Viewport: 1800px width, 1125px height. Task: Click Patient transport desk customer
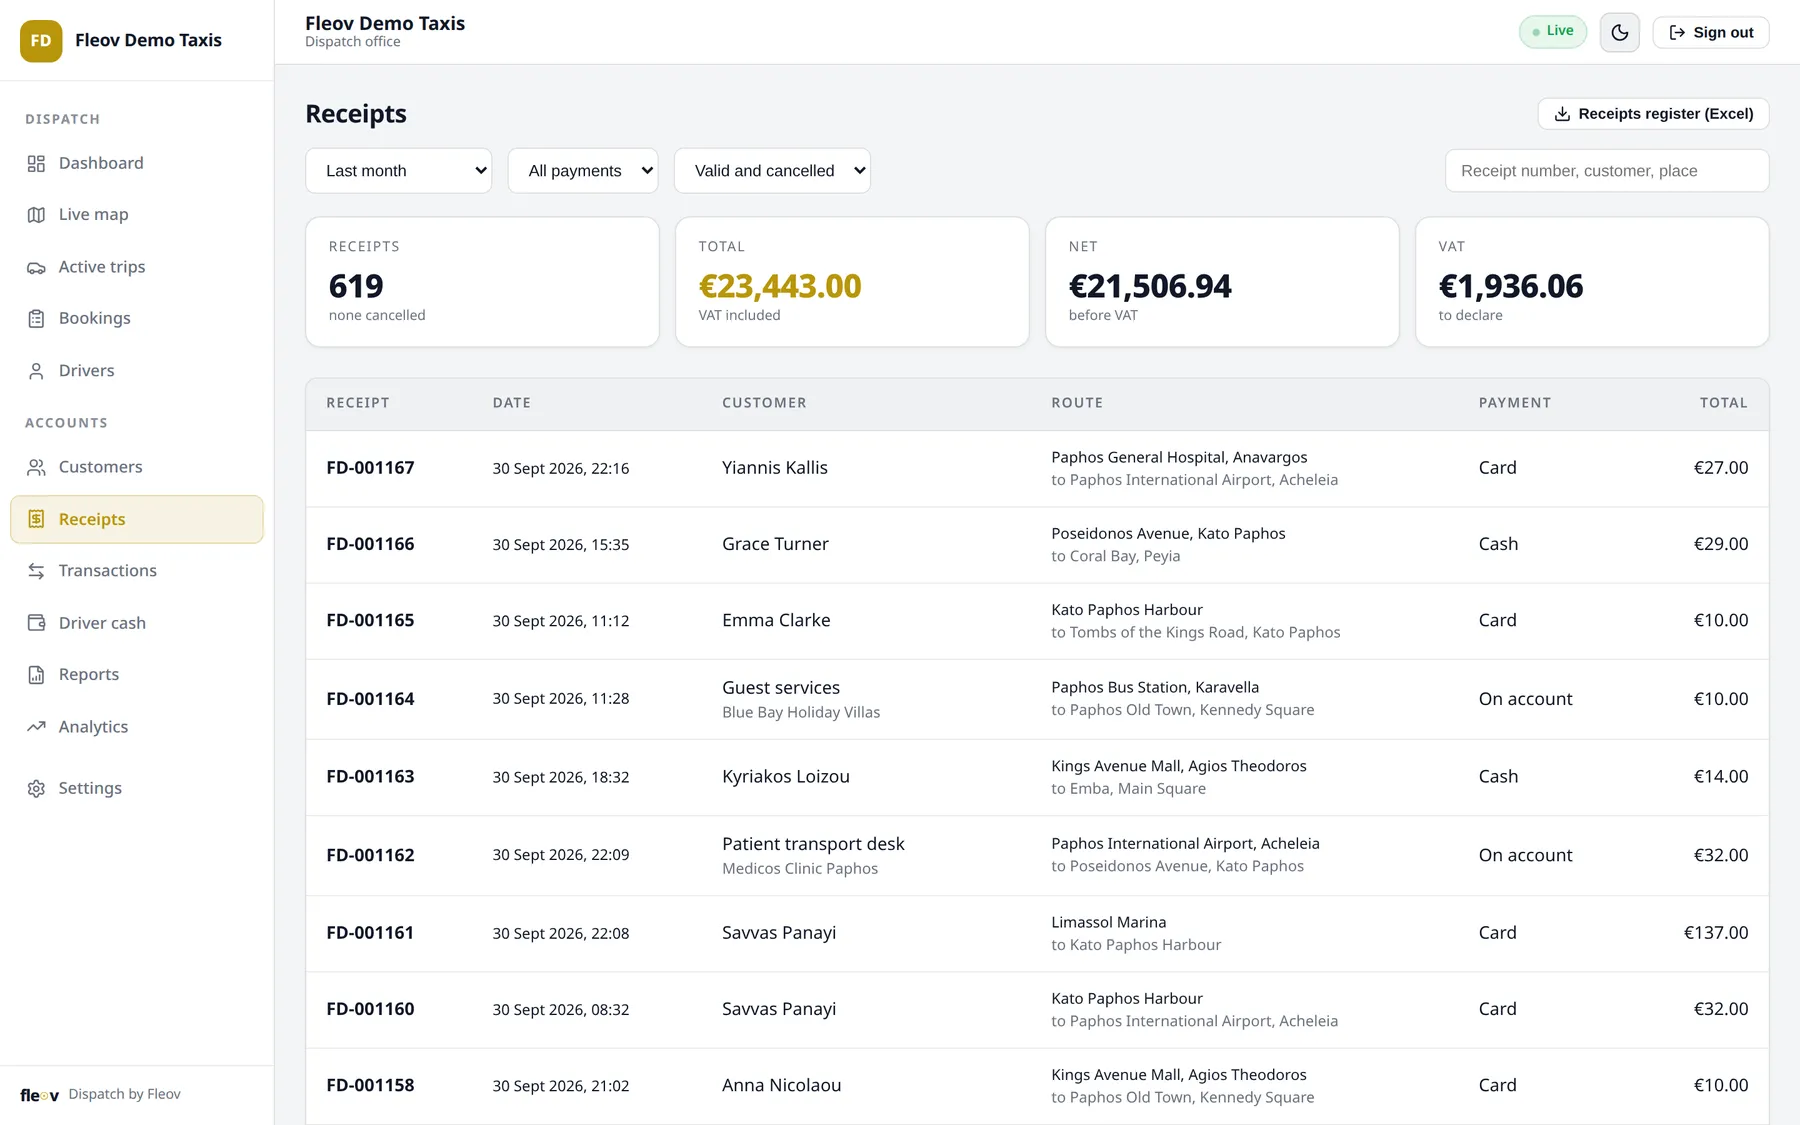click(813, 855)
